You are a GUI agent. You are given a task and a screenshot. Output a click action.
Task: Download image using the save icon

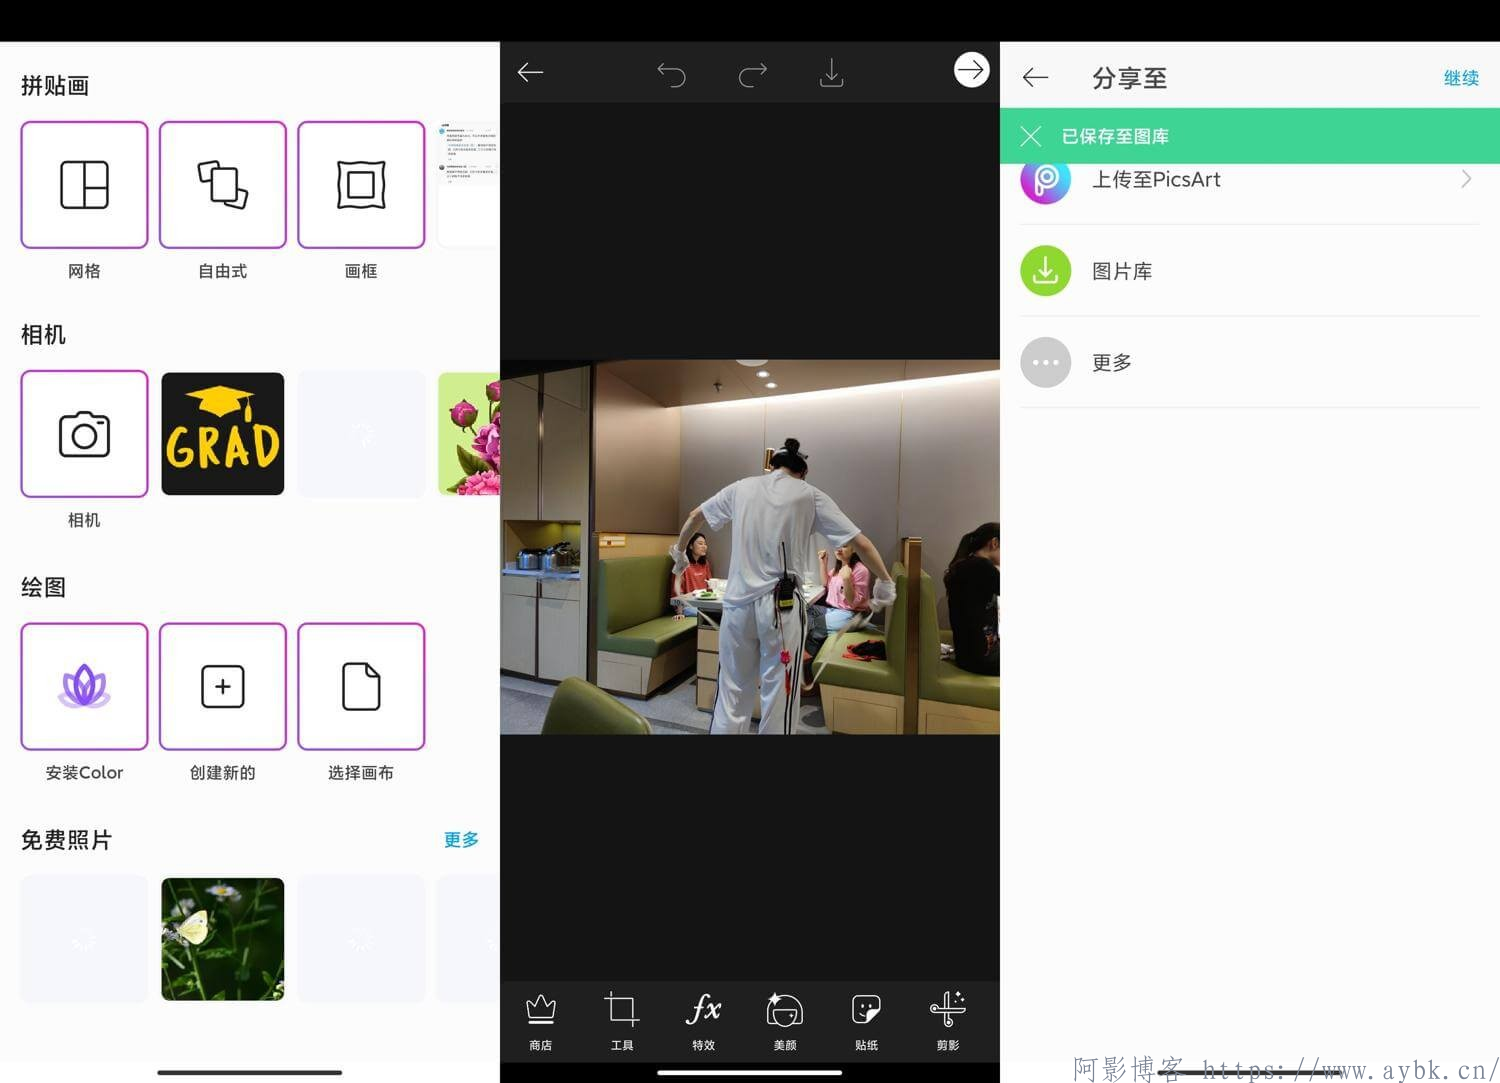coord(832,73)
